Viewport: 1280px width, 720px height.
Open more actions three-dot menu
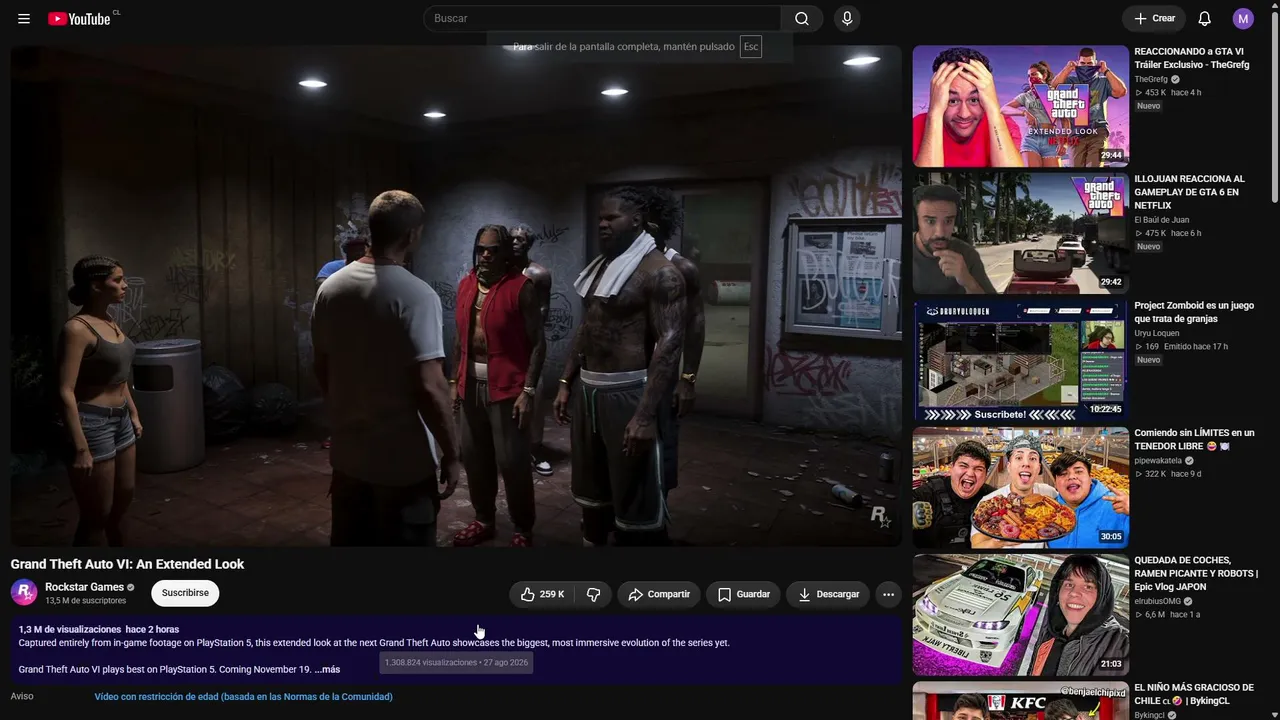coord(888,594)
